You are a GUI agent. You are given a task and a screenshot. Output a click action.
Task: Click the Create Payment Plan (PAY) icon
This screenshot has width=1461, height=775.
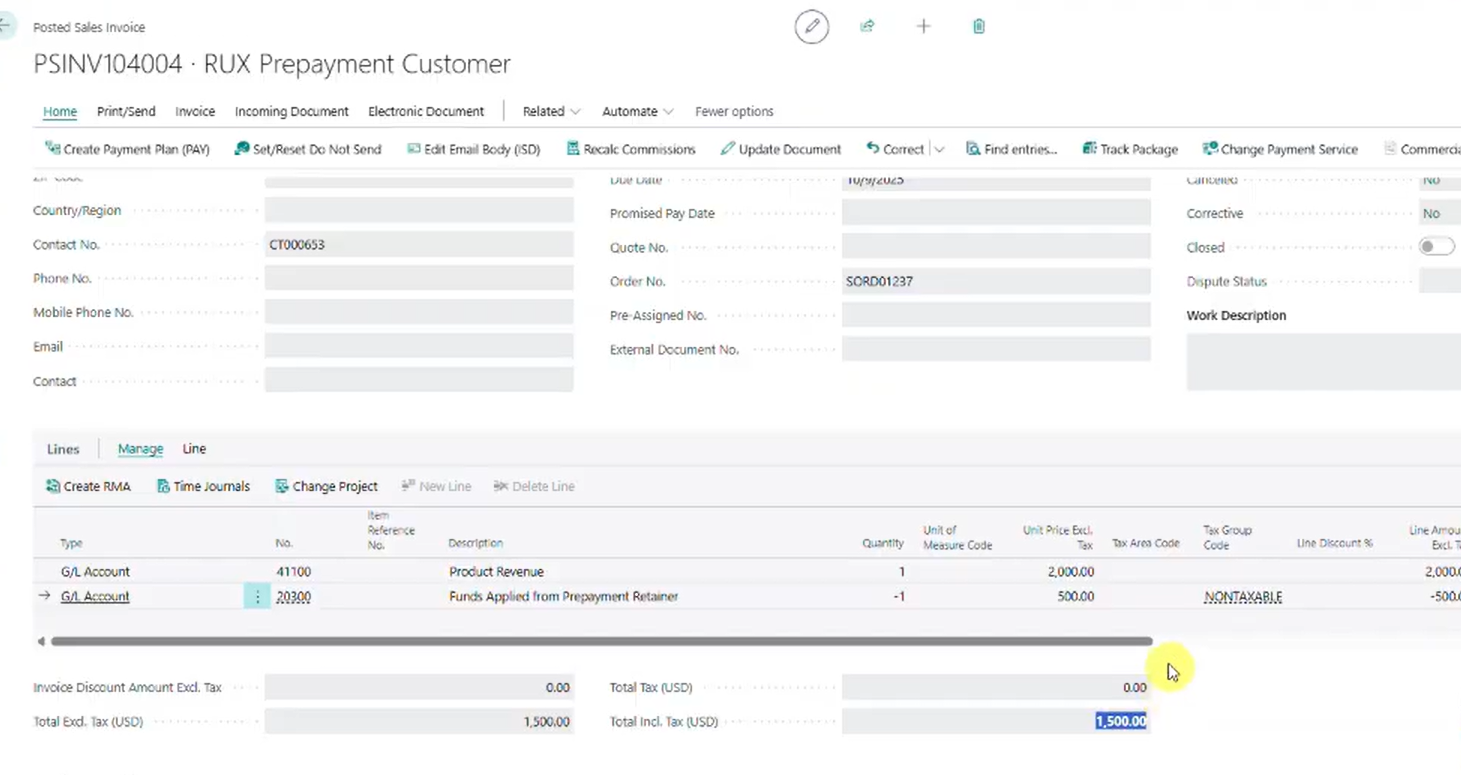point(52,149)
